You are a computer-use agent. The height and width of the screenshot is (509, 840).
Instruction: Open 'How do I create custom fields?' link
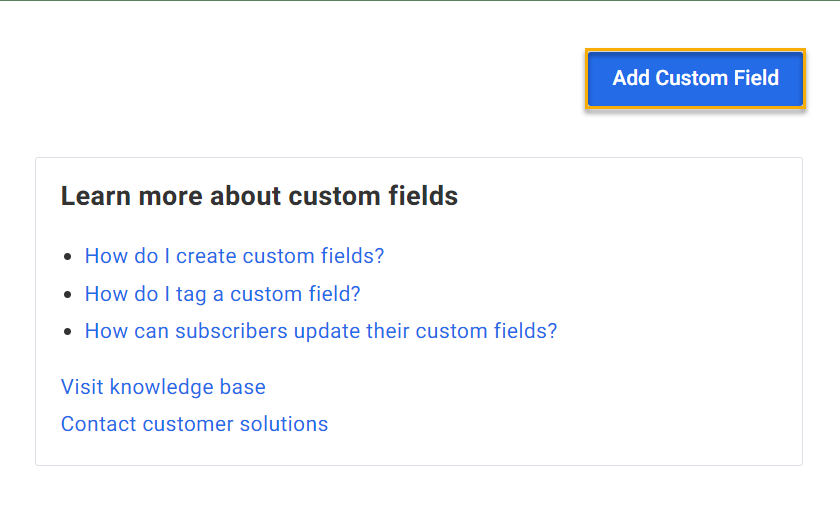(234, 256)
